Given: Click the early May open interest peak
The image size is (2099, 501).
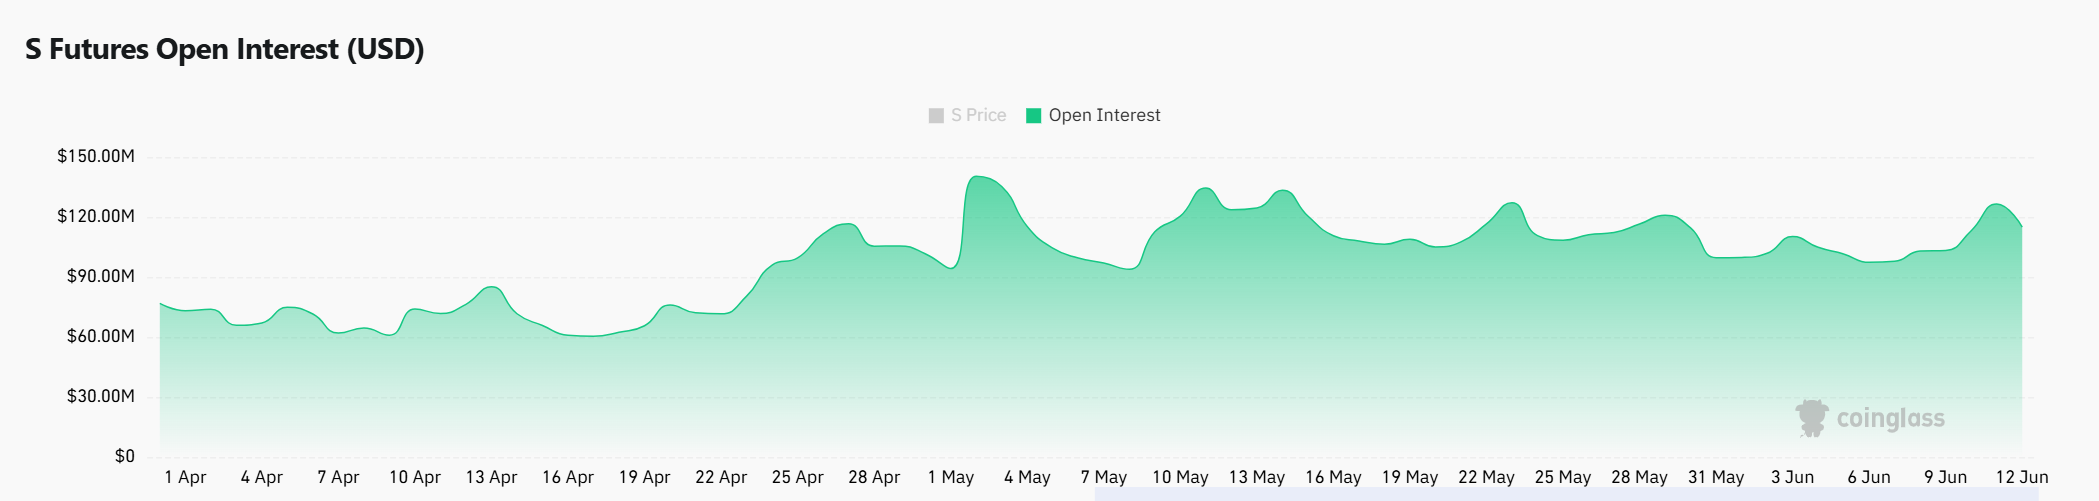Looking at the screenshot, I should (x=977, y=177).
